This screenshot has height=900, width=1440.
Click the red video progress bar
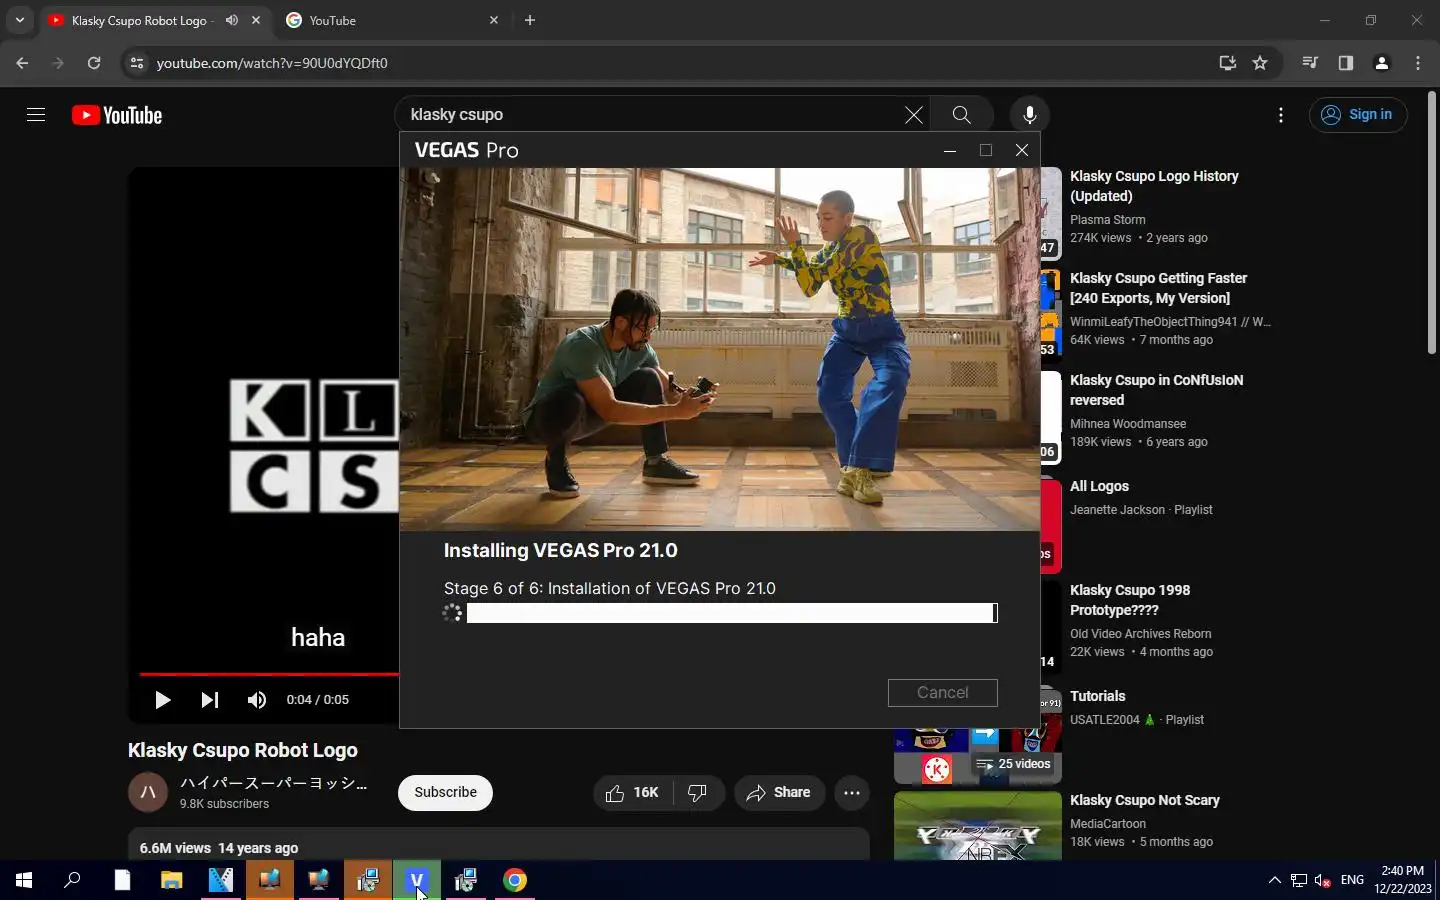coord(269,674)
